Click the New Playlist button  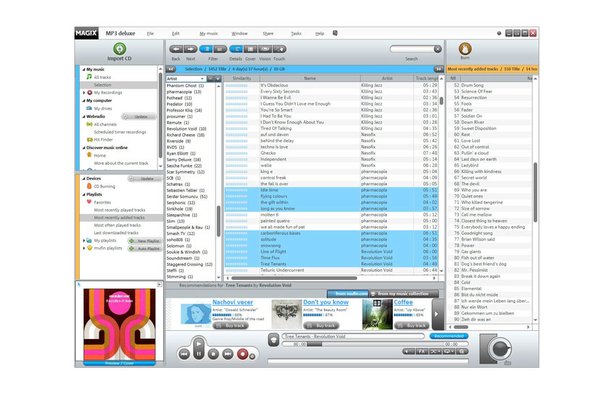coord(145,241)
